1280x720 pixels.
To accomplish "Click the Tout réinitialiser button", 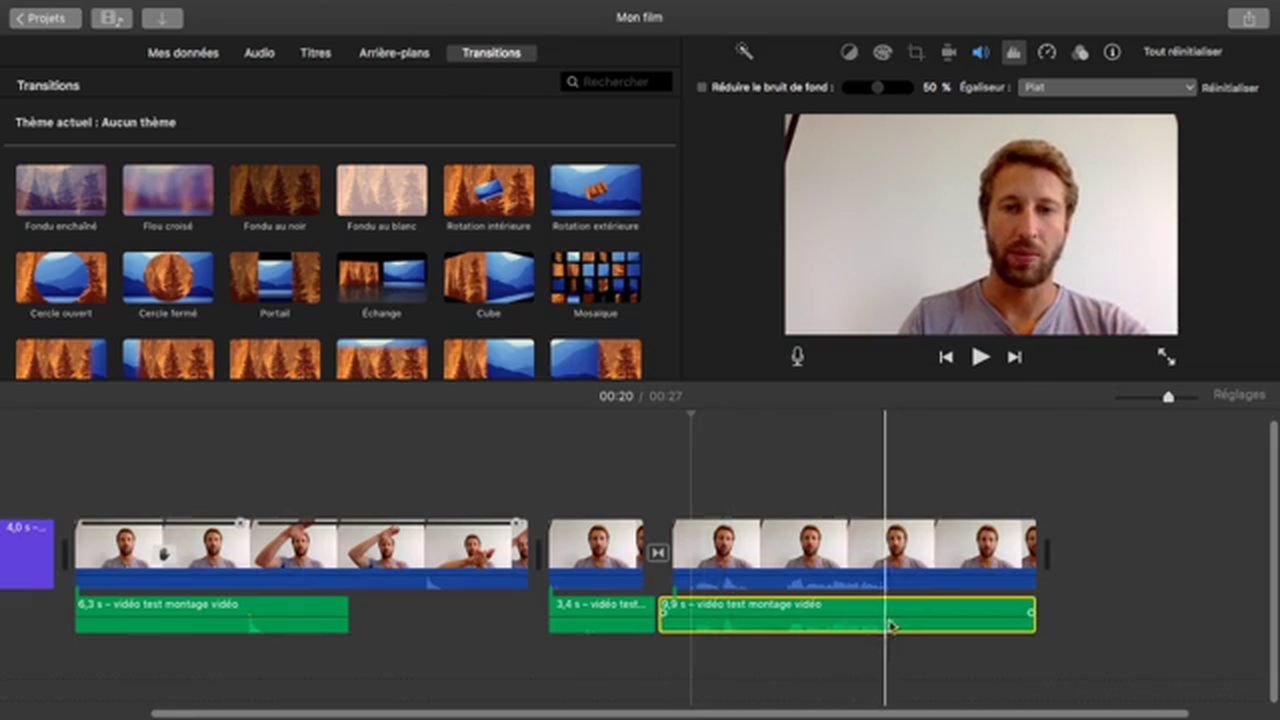I will tap(1183, 52).
